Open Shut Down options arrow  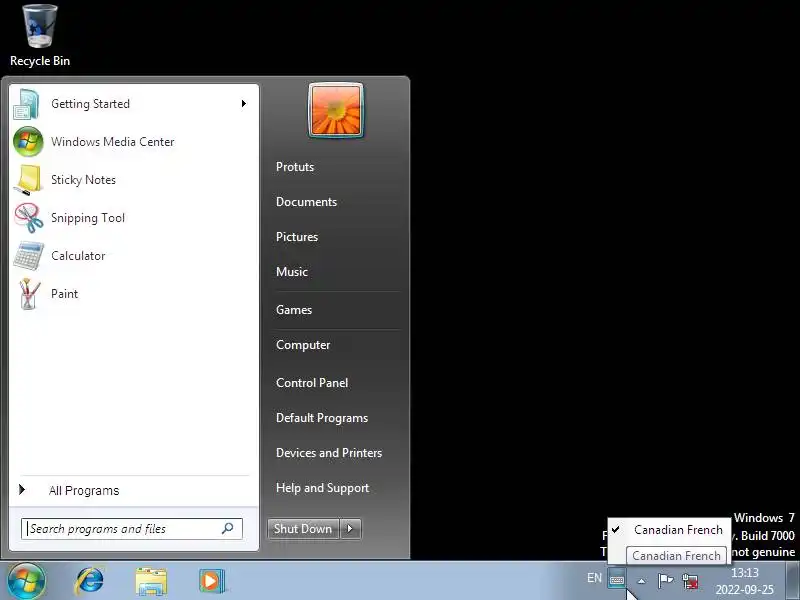tap(350, 529)
